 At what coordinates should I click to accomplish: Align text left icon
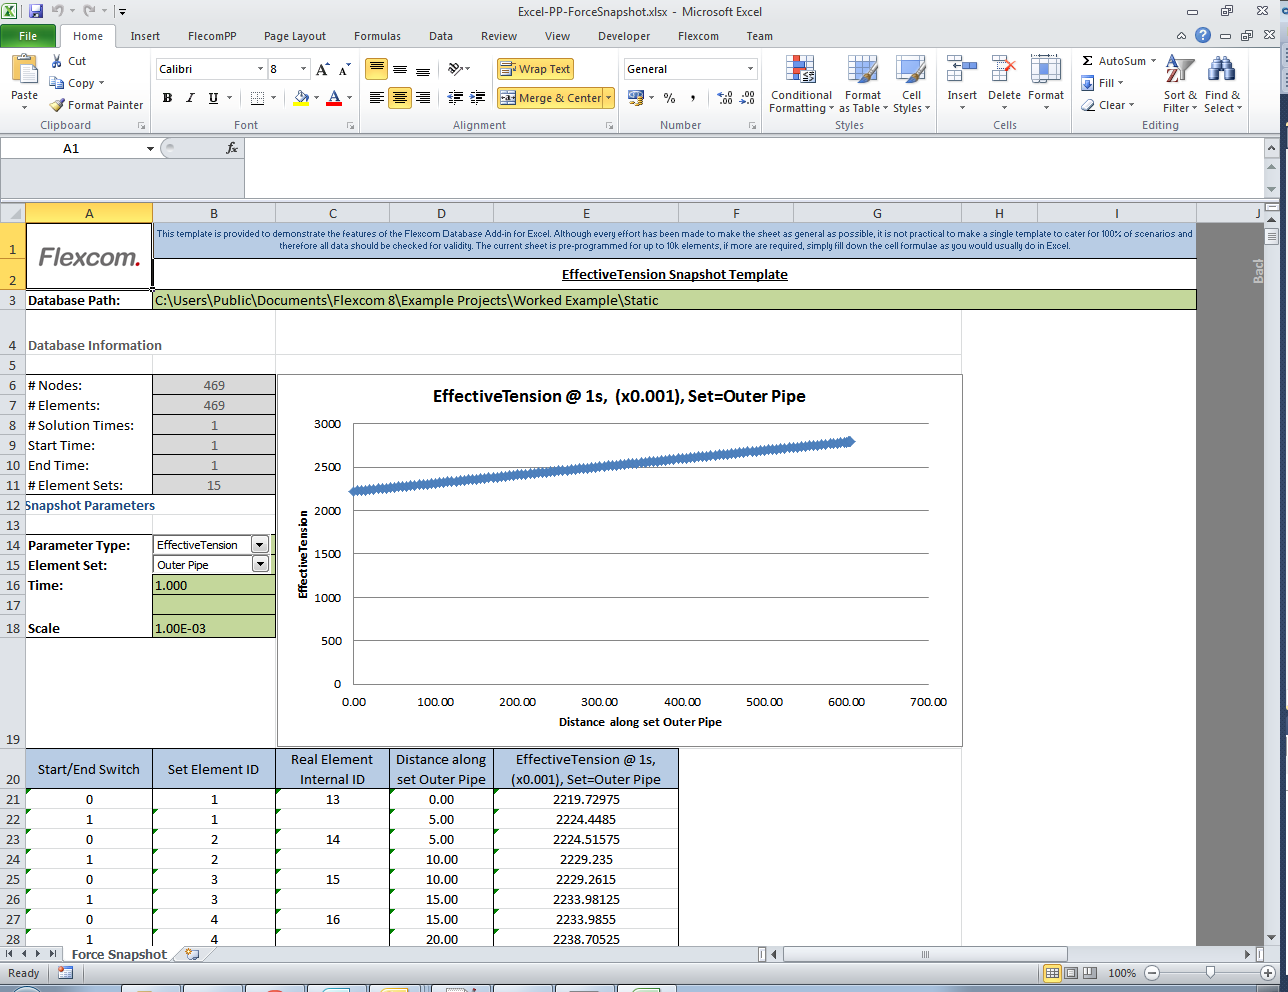coord(376,98)
